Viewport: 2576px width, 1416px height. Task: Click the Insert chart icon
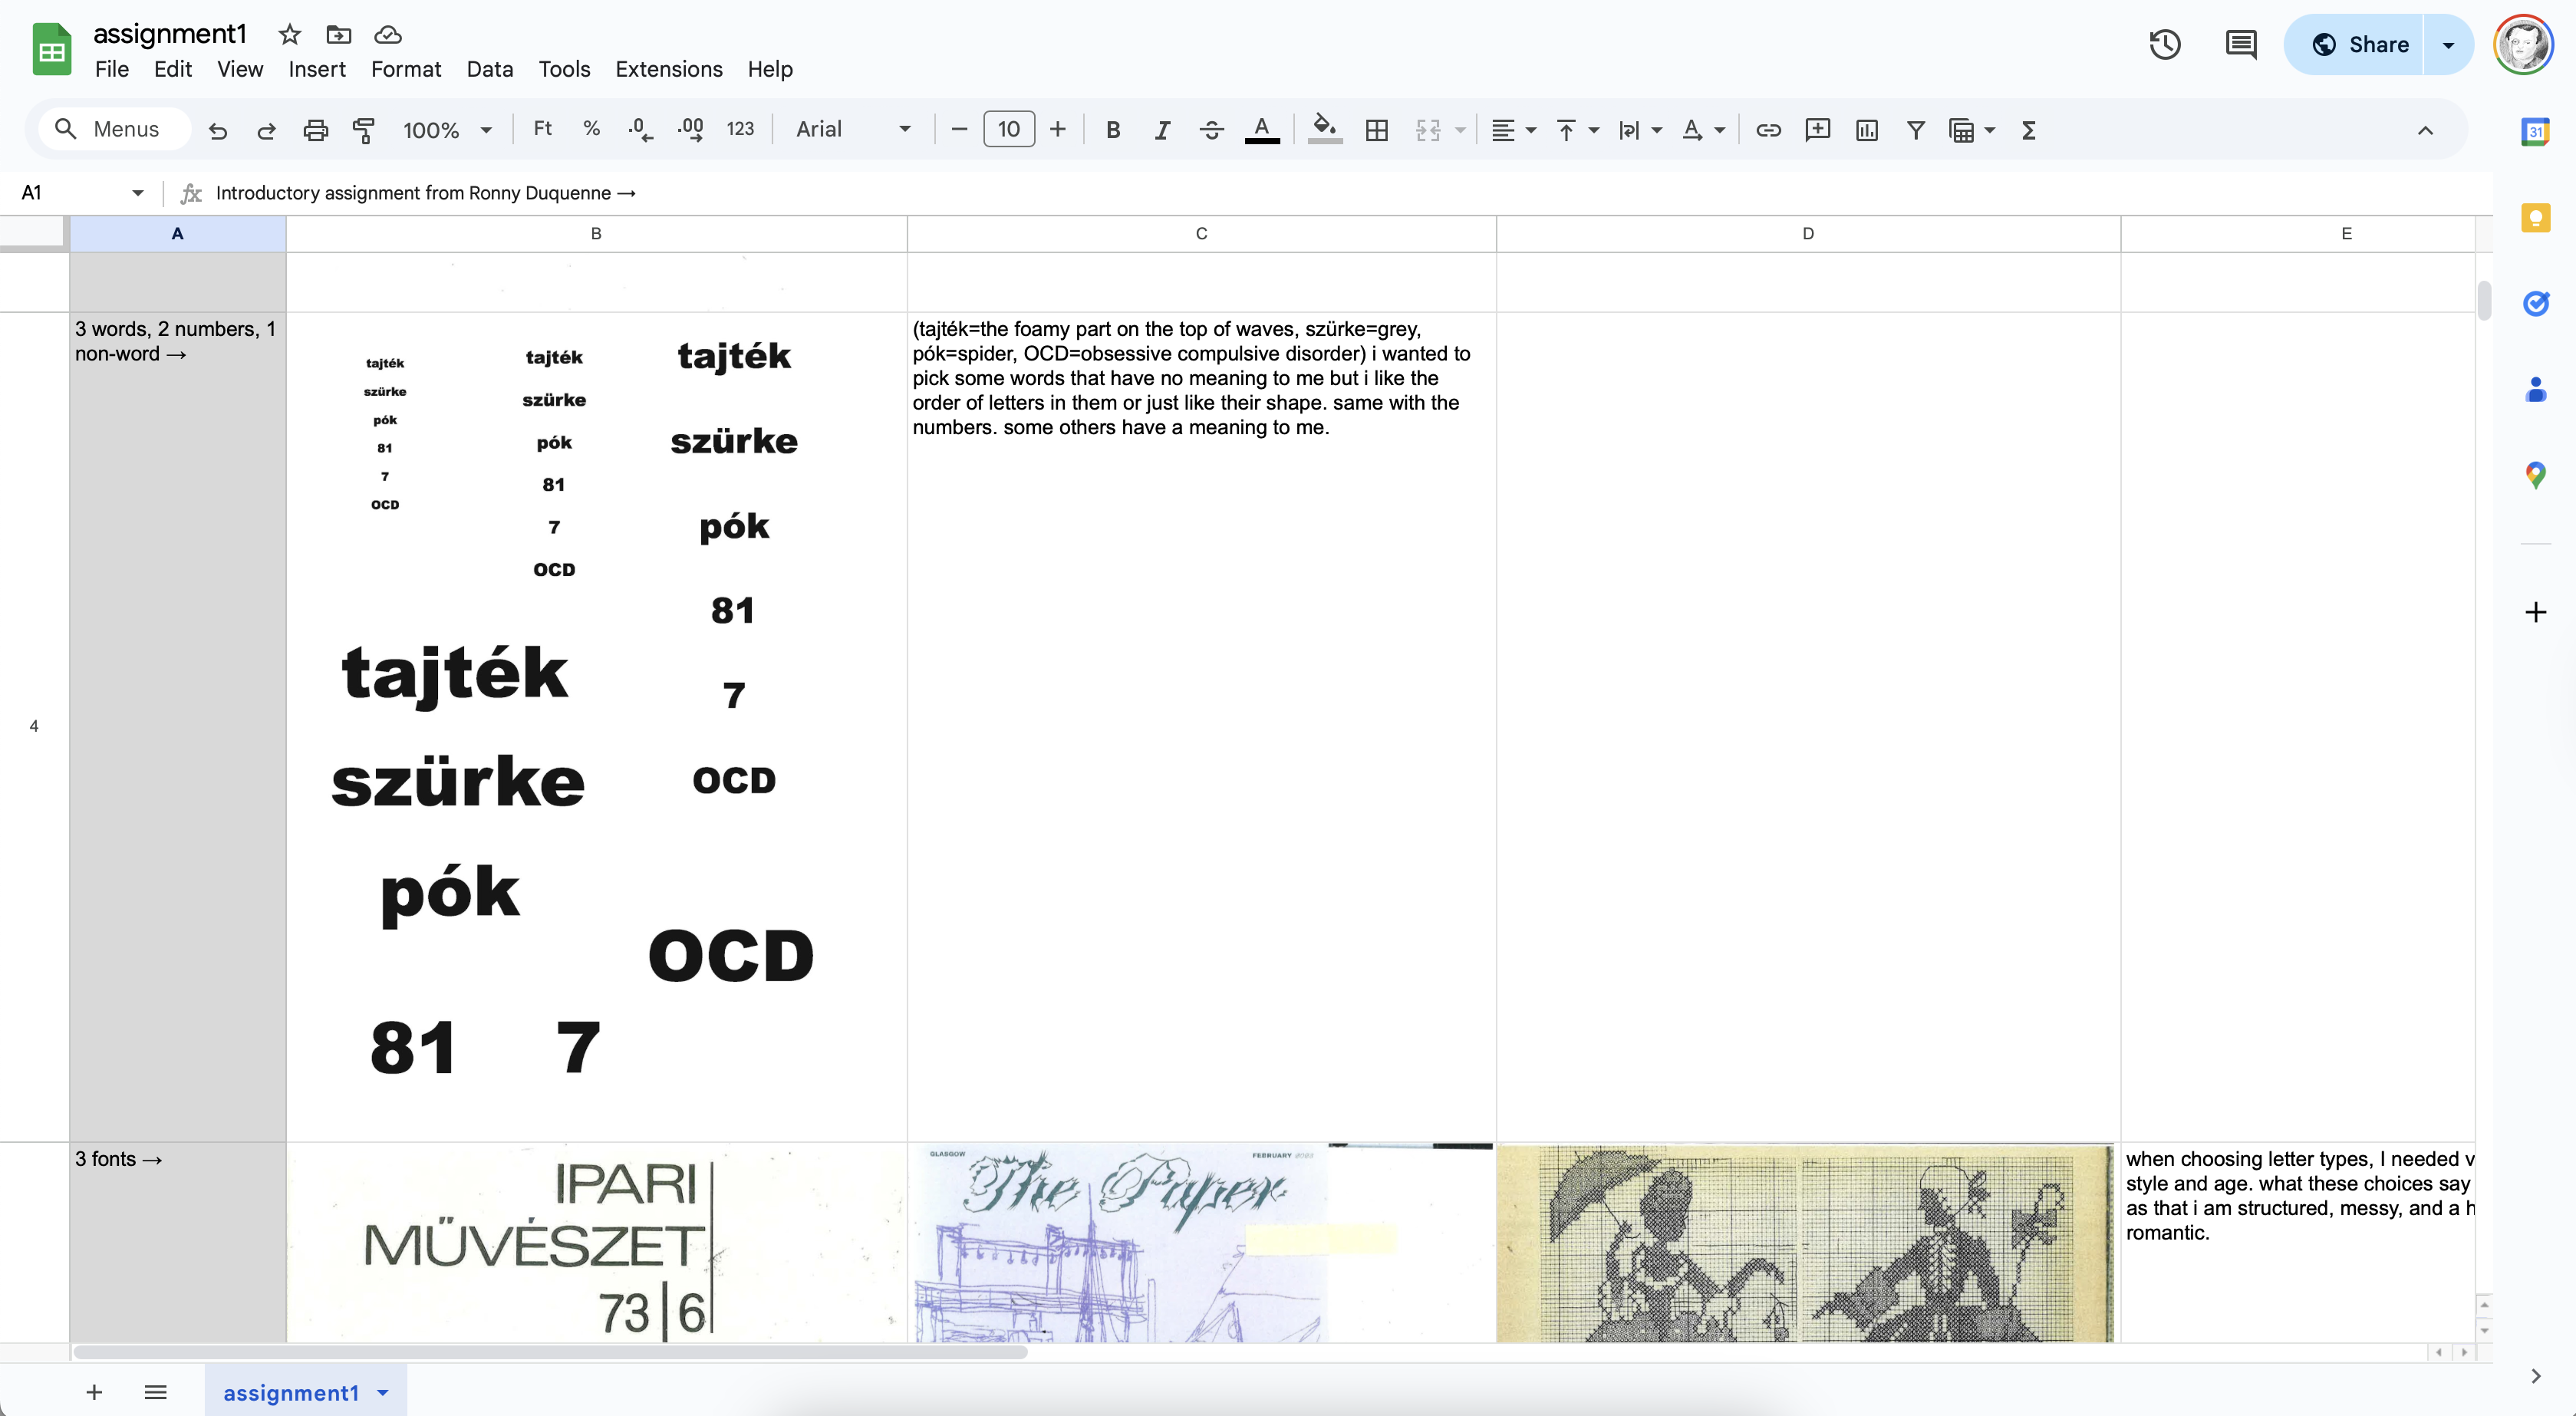[1866, 130]
